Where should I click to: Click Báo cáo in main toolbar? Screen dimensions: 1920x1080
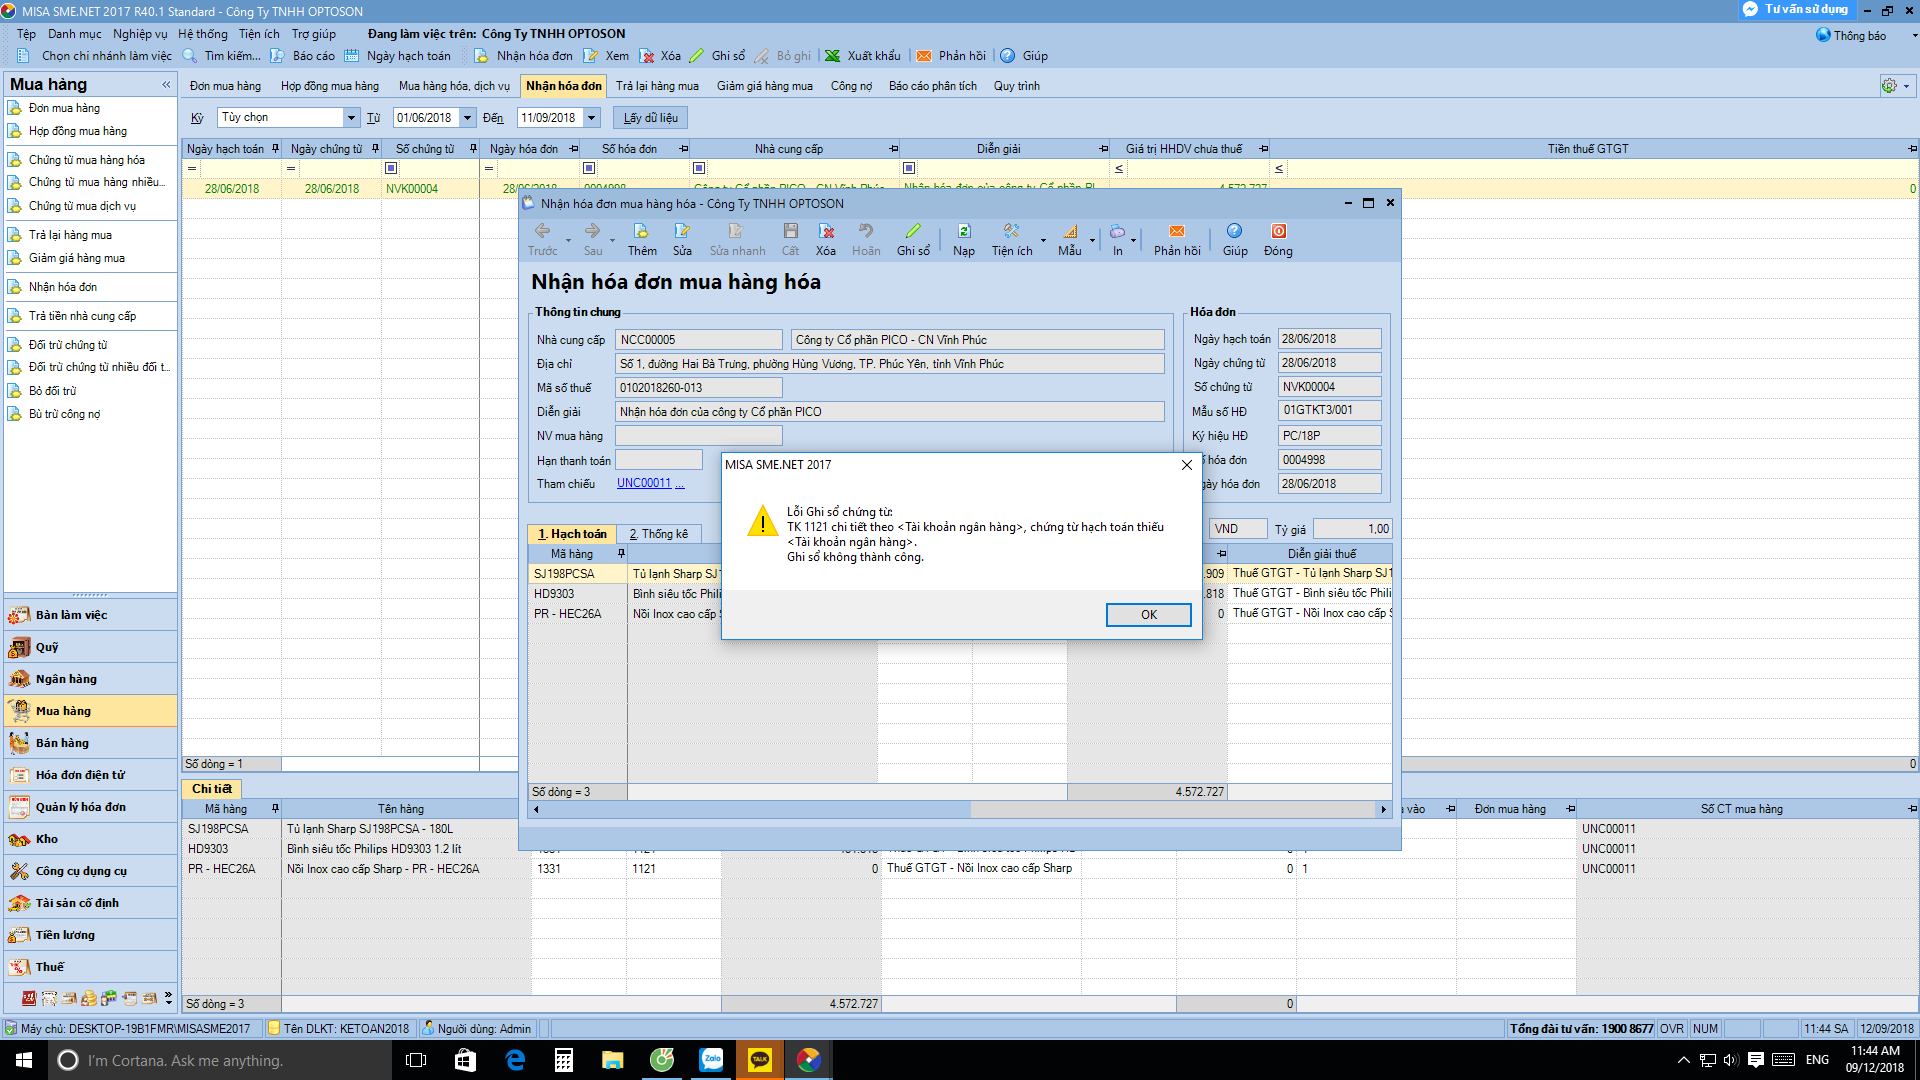coord(303,56)
